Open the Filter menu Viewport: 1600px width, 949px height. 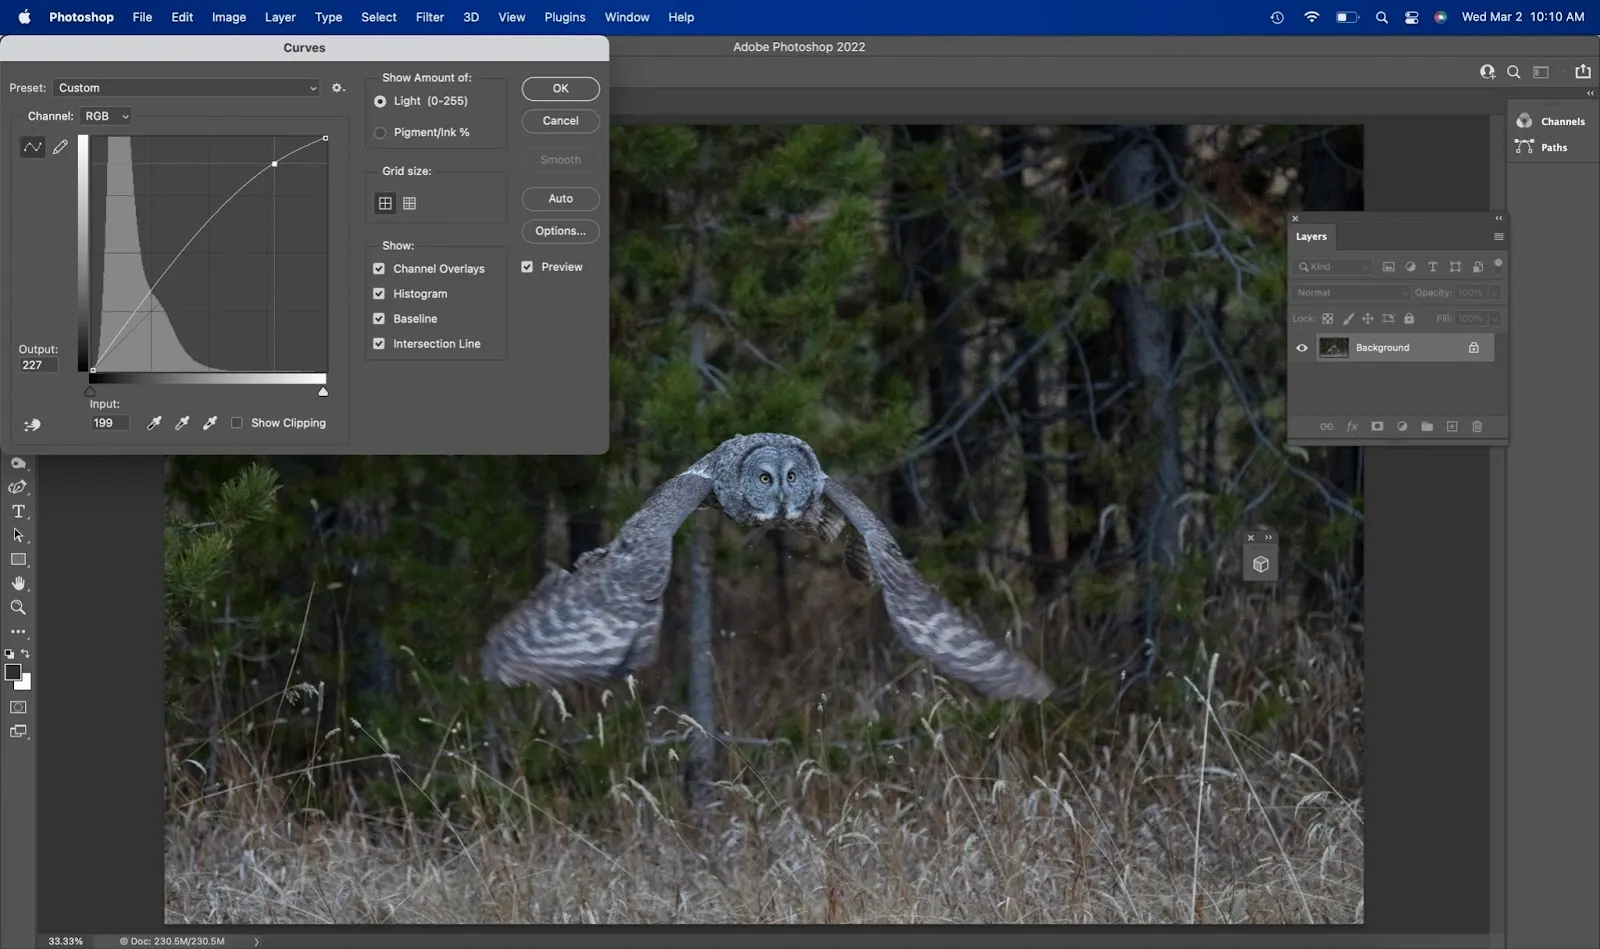pyautogui.click(x=429, y=17)
